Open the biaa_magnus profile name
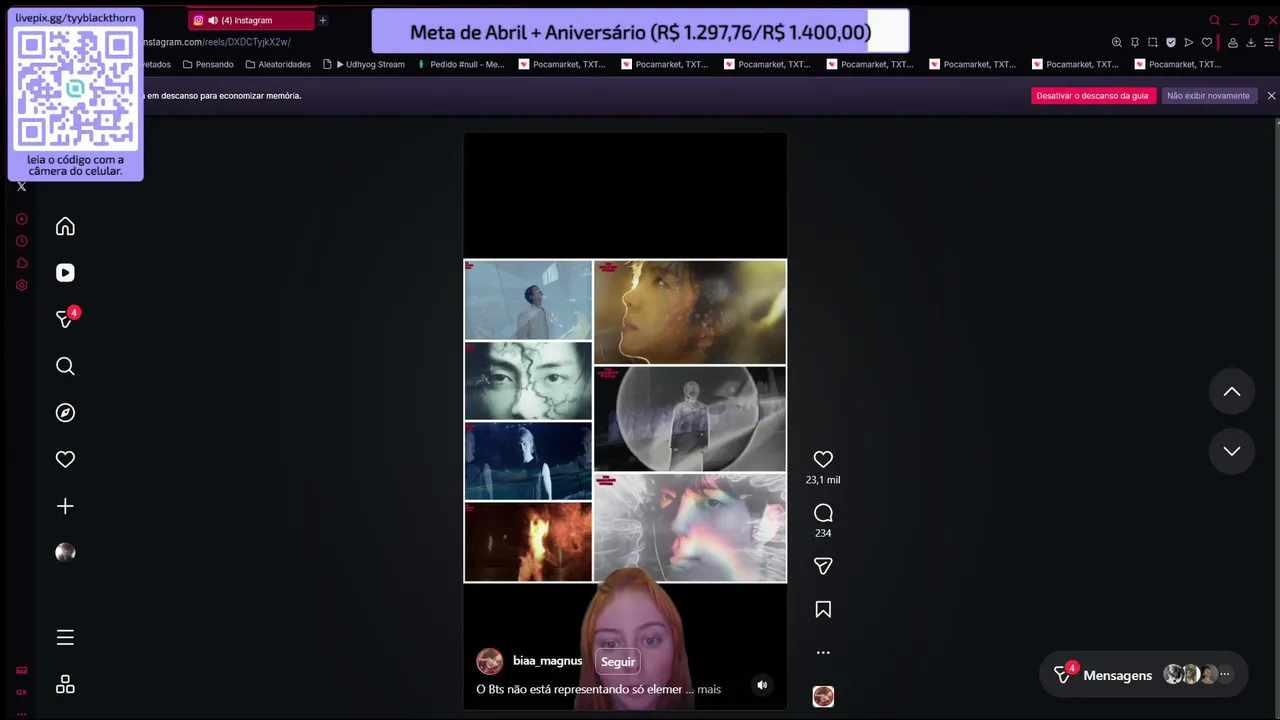The image size is (1280, 720). (547, 661)
